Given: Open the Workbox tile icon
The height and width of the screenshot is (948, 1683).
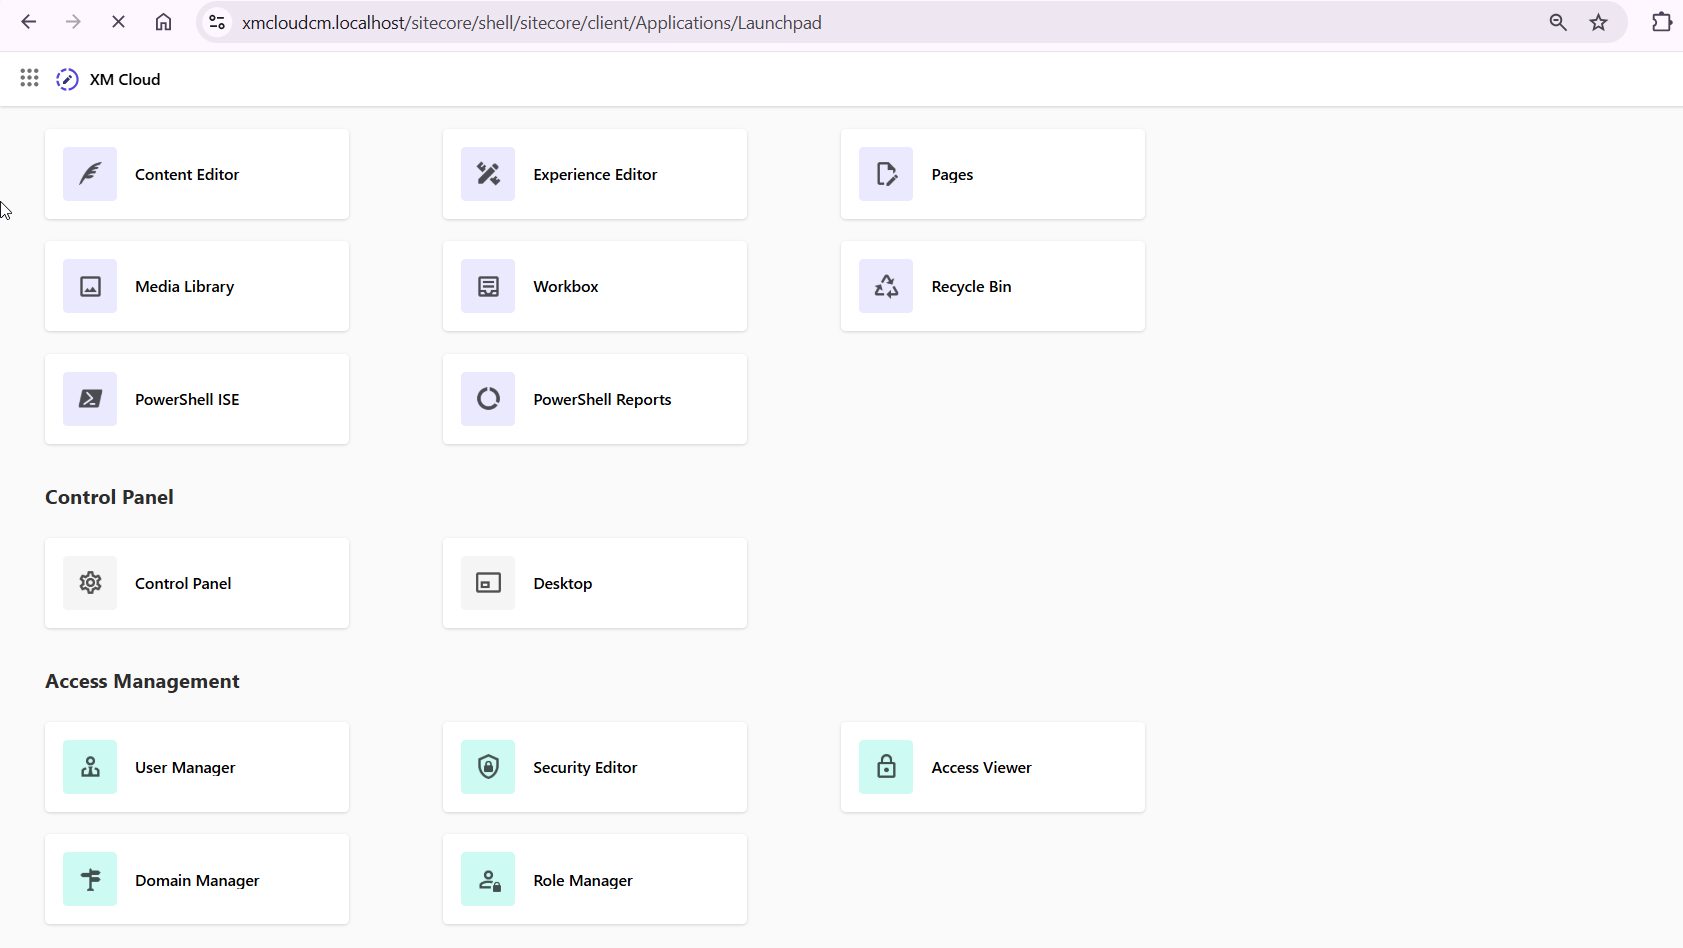Looking at the screenshot, I should point(488,286).
